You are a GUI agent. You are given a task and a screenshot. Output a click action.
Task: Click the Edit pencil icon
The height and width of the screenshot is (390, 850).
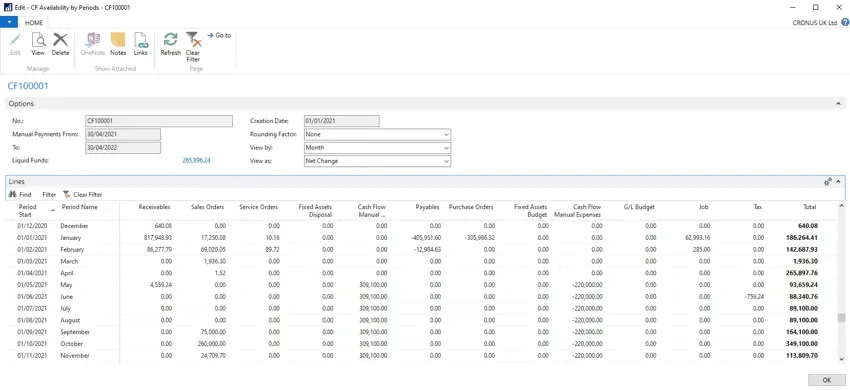pos(15,41)
